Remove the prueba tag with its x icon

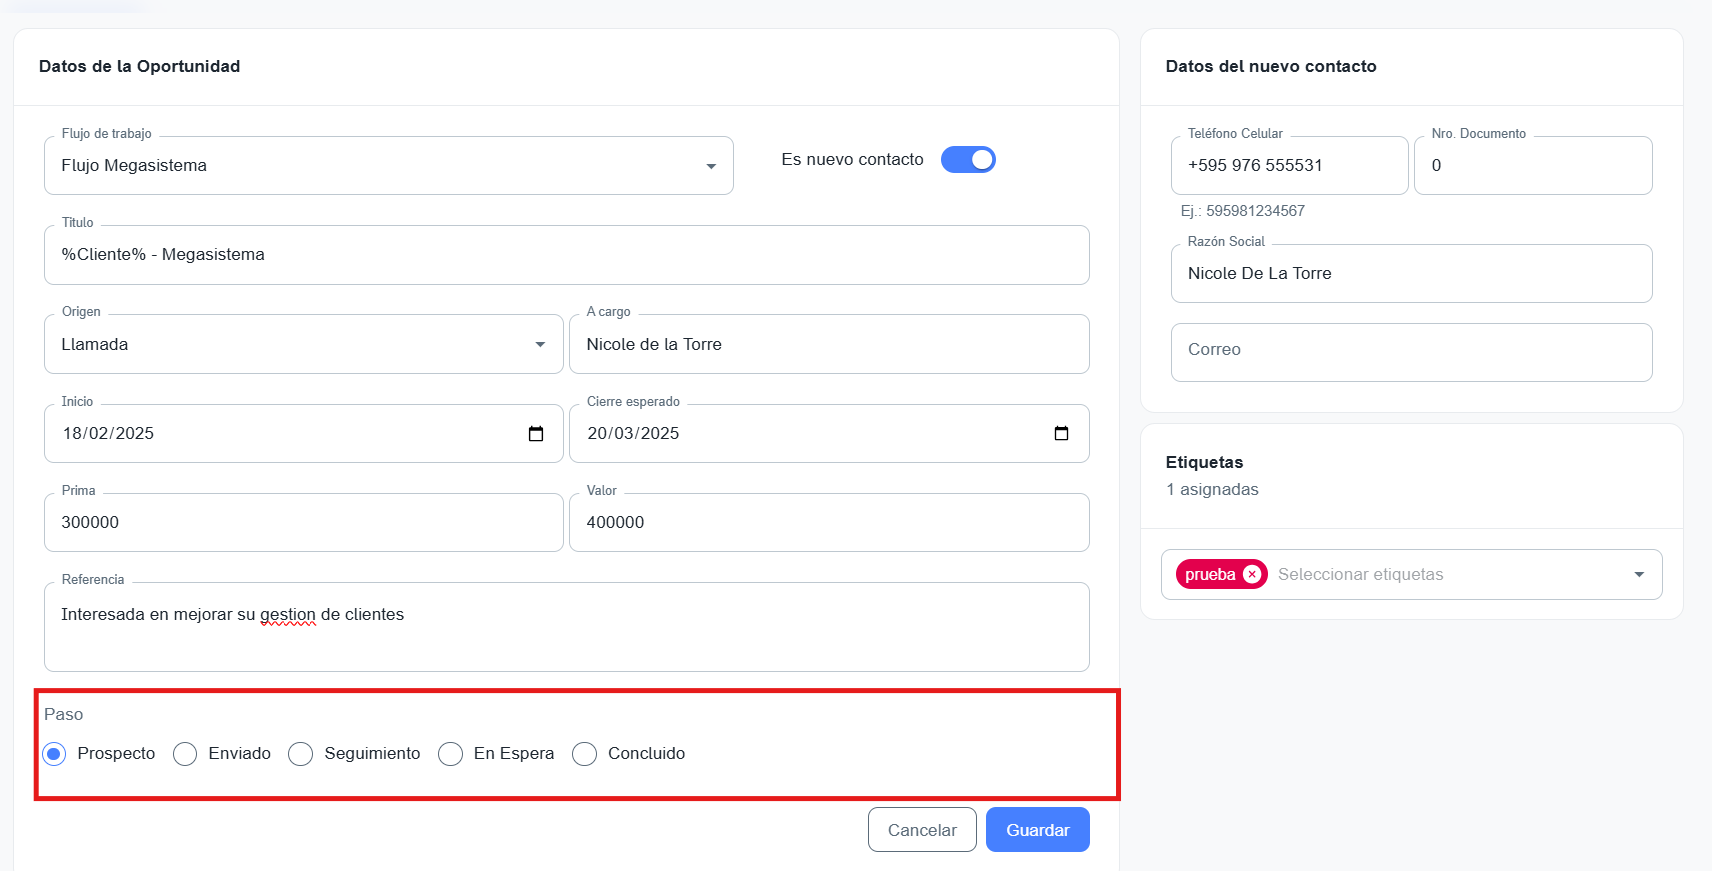(x=1251, y=575)
